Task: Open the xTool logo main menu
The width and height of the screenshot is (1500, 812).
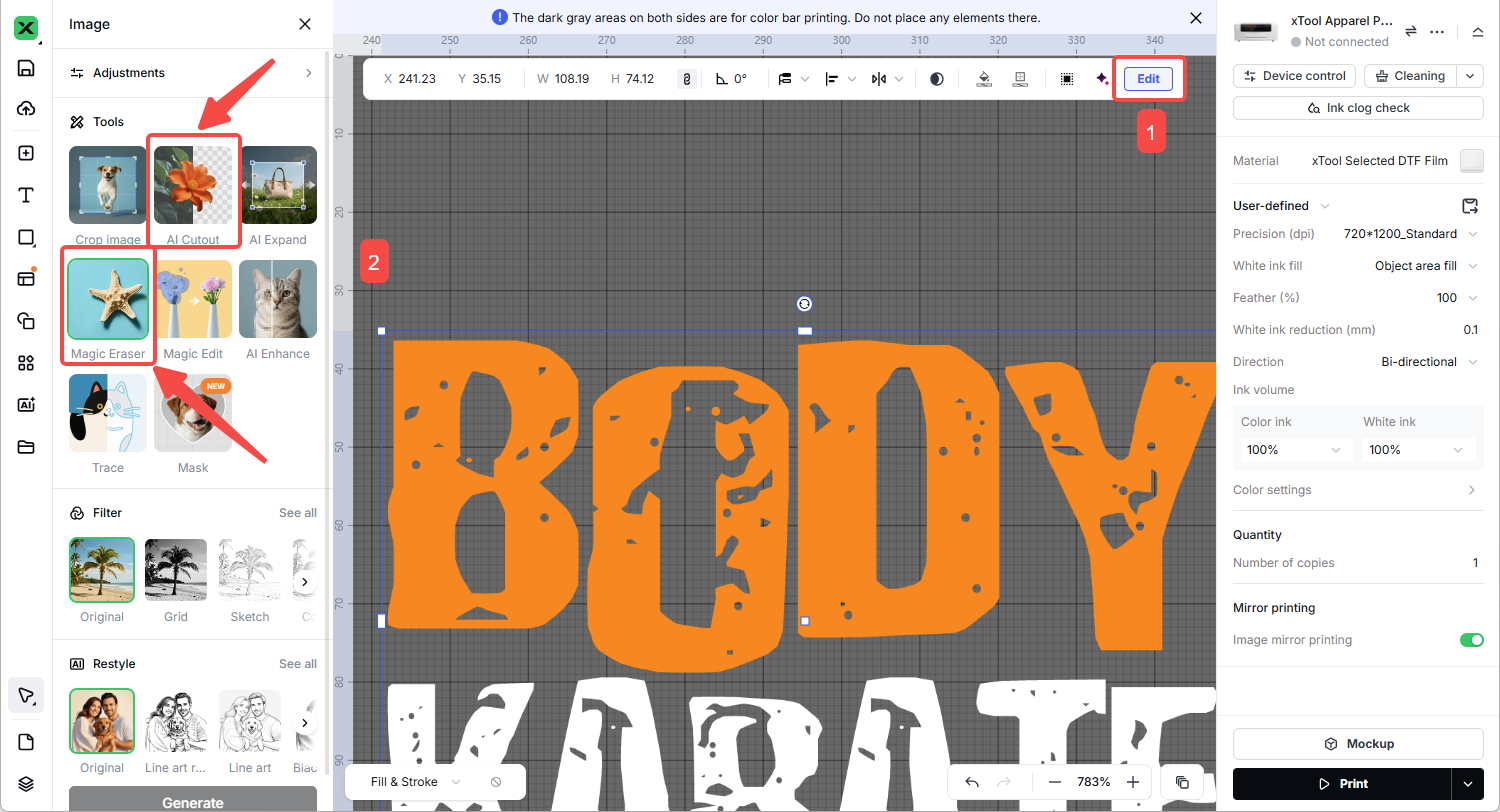Action: (26, 30)
